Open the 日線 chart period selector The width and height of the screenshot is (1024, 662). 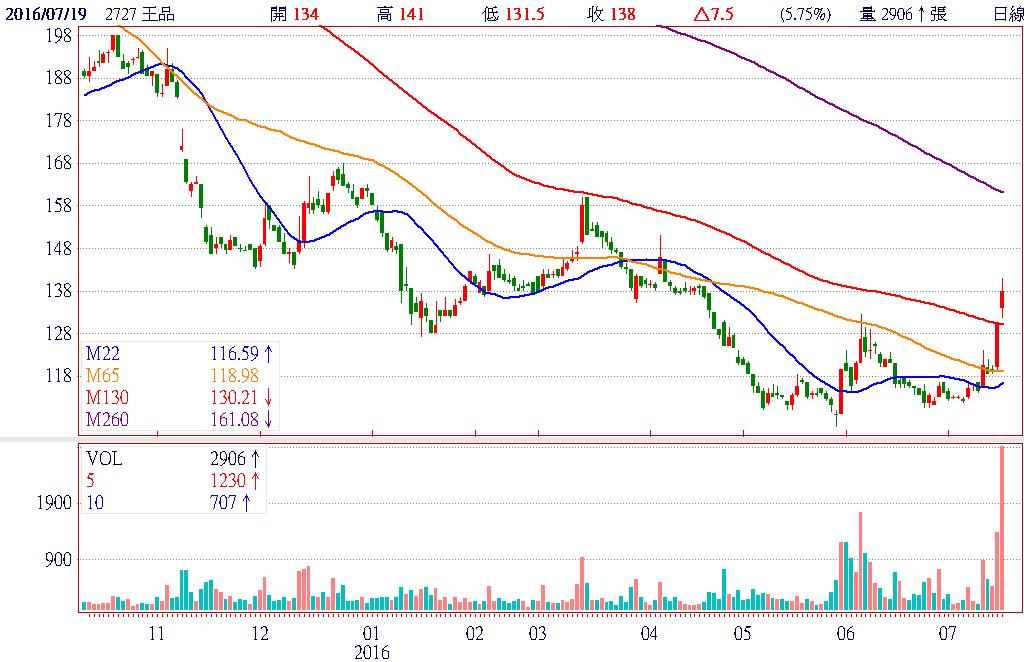[x=1002, y=15]
